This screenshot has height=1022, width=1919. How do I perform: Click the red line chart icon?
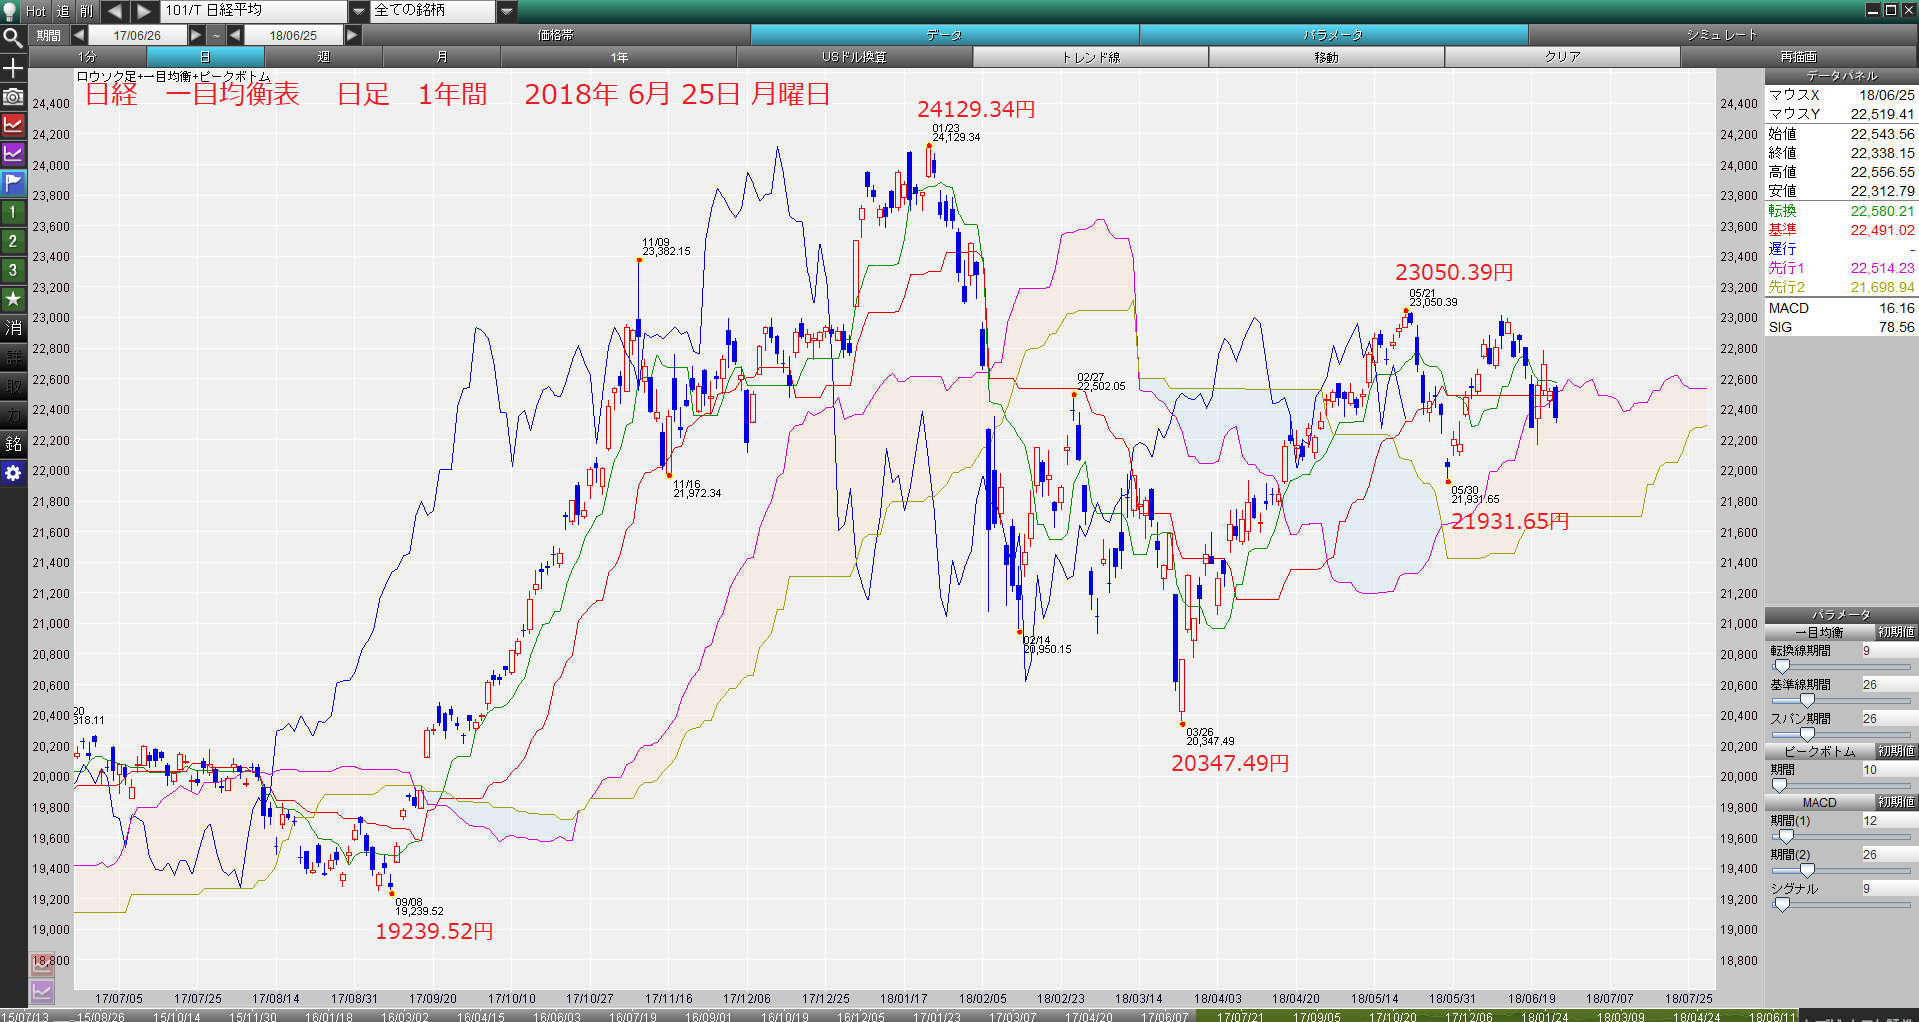13,125
